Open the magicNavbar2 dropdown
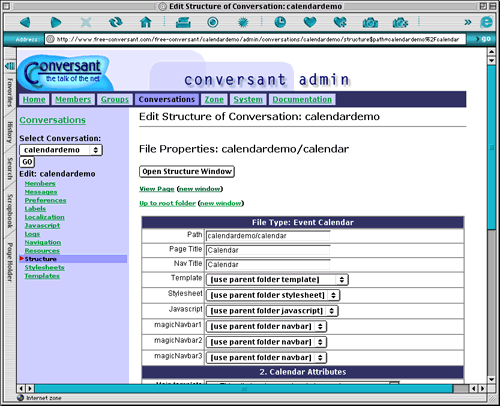 [266, 342]
